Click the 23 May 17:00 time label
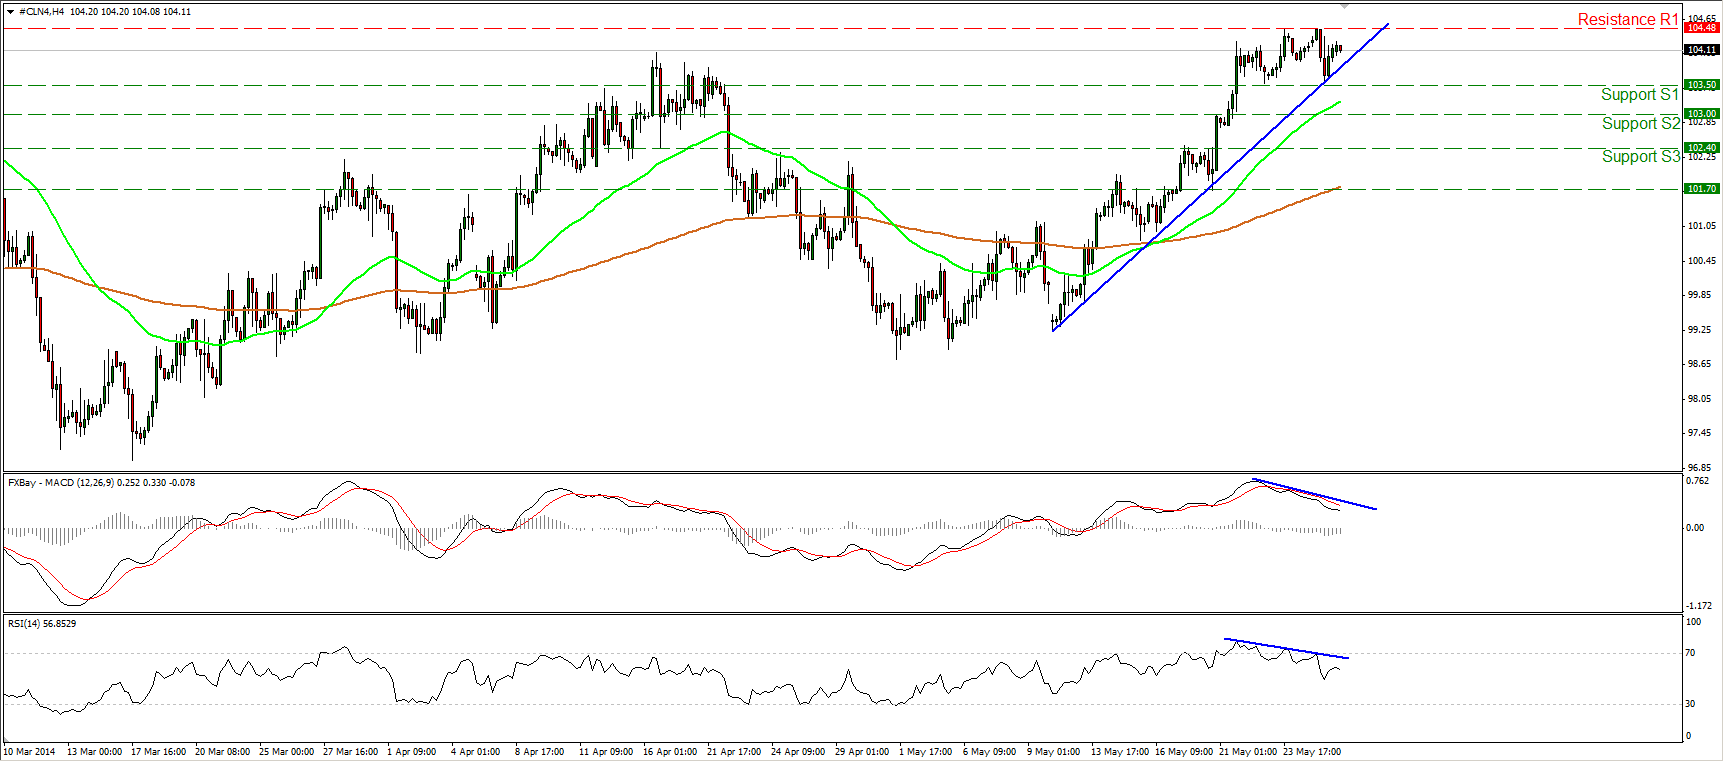The width and height of the screenshot is (1723, 762). tap(1312, 752)
